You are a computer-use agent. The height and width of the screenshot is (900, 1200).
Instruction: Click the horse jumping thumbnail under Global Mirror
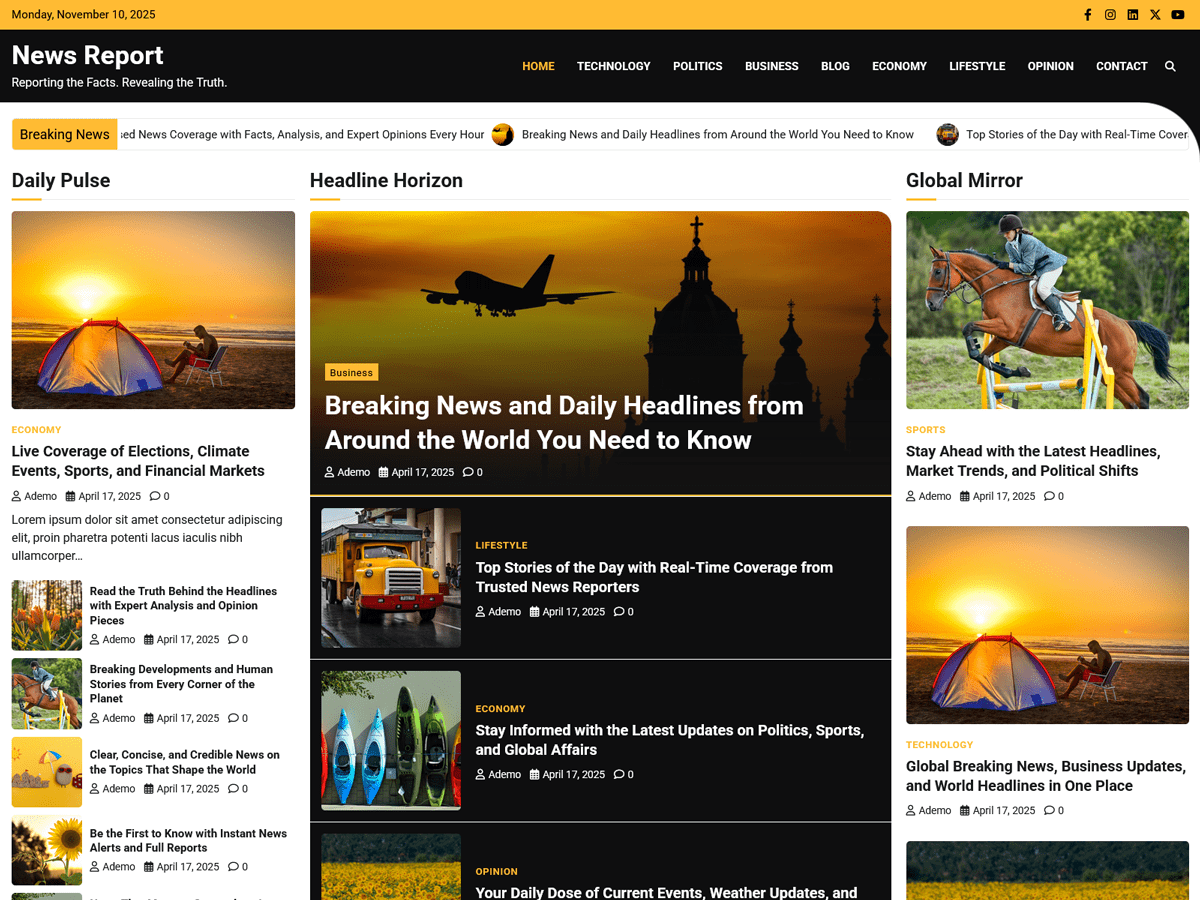point(1047,310)
